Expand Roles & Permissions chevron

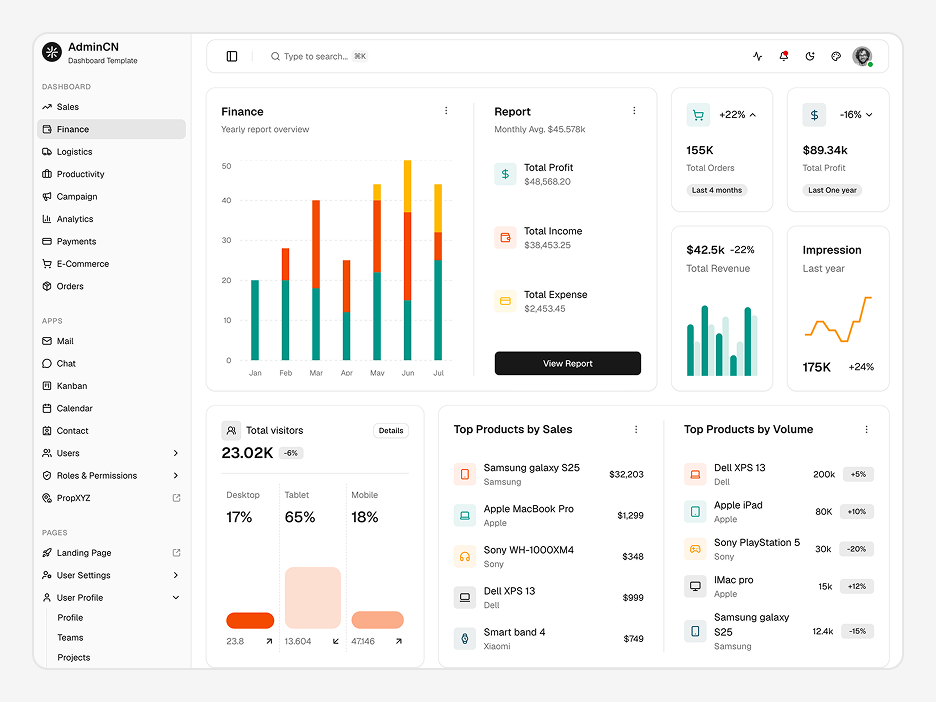(176, 475)
